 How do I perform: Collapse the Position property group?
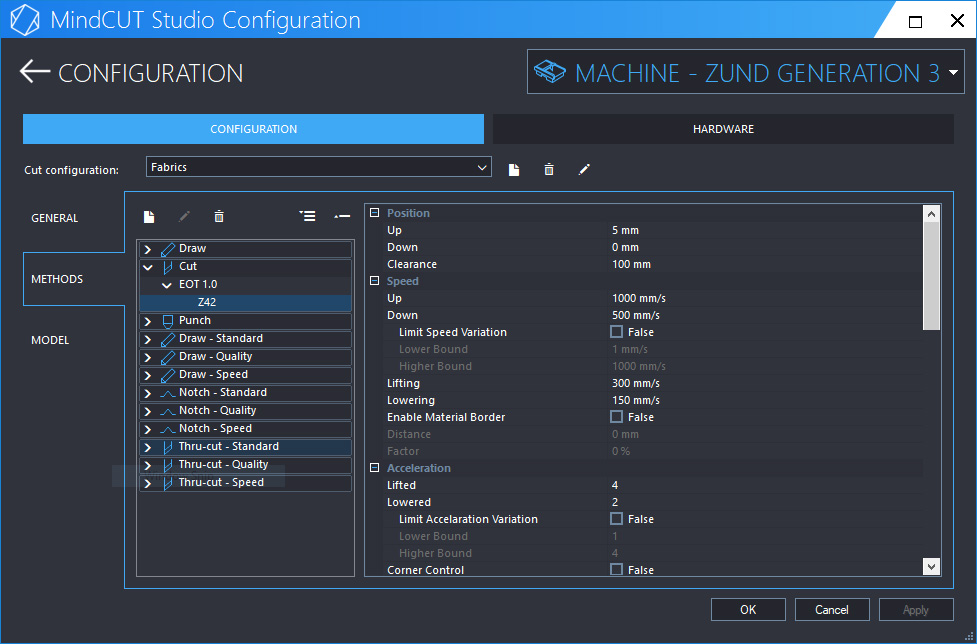coord(374,213)
